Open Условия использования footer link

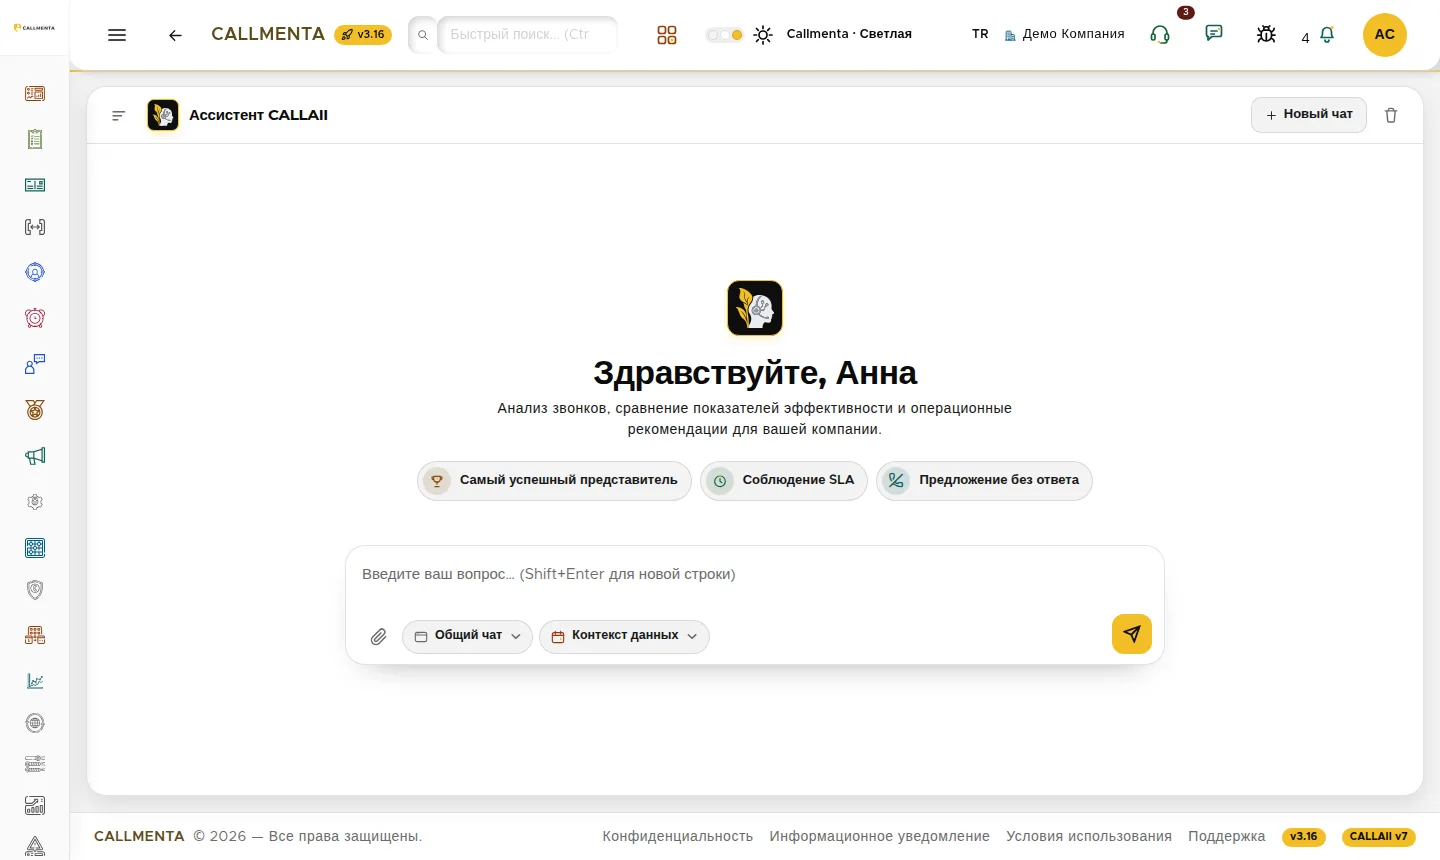click(1089, 837)
